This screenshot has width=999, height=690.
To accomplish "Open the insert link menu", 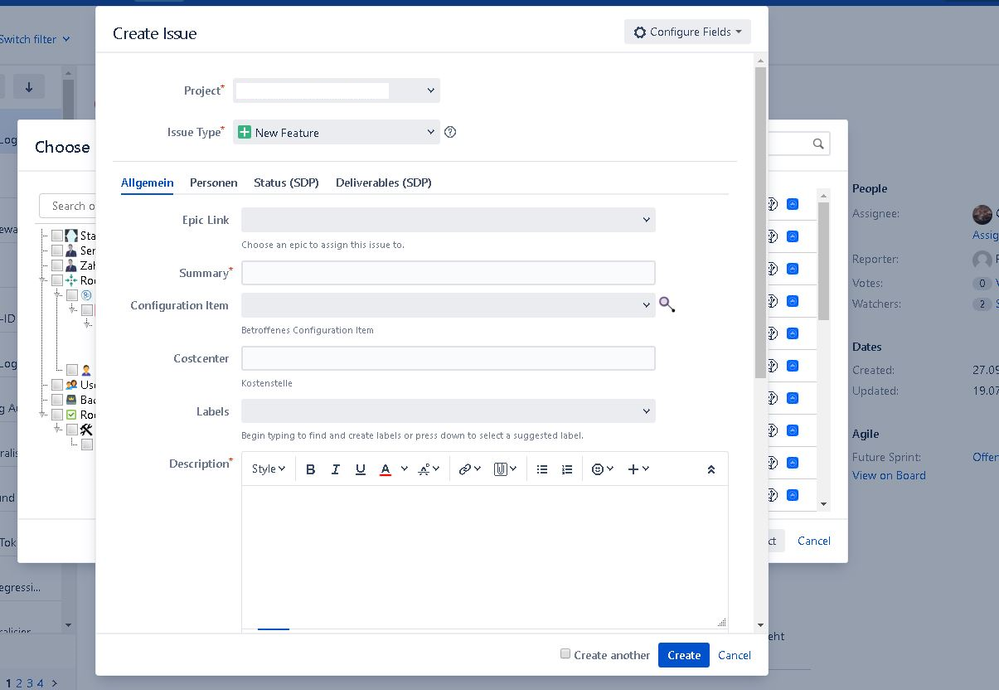I will coord(470,469).
